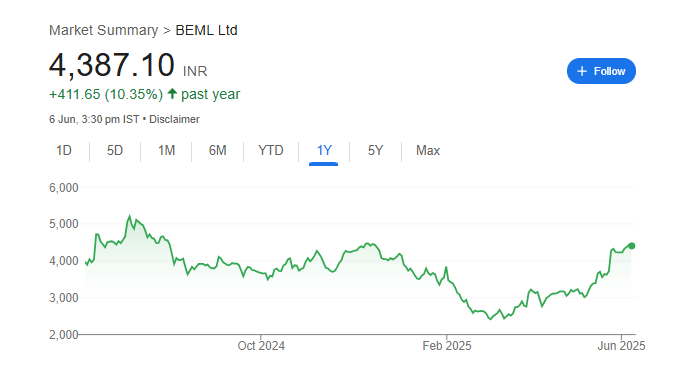Follow BEML Ltd stock
Image resolution: width=684 pixels, height=367 pixels.
tap(601, 71)
